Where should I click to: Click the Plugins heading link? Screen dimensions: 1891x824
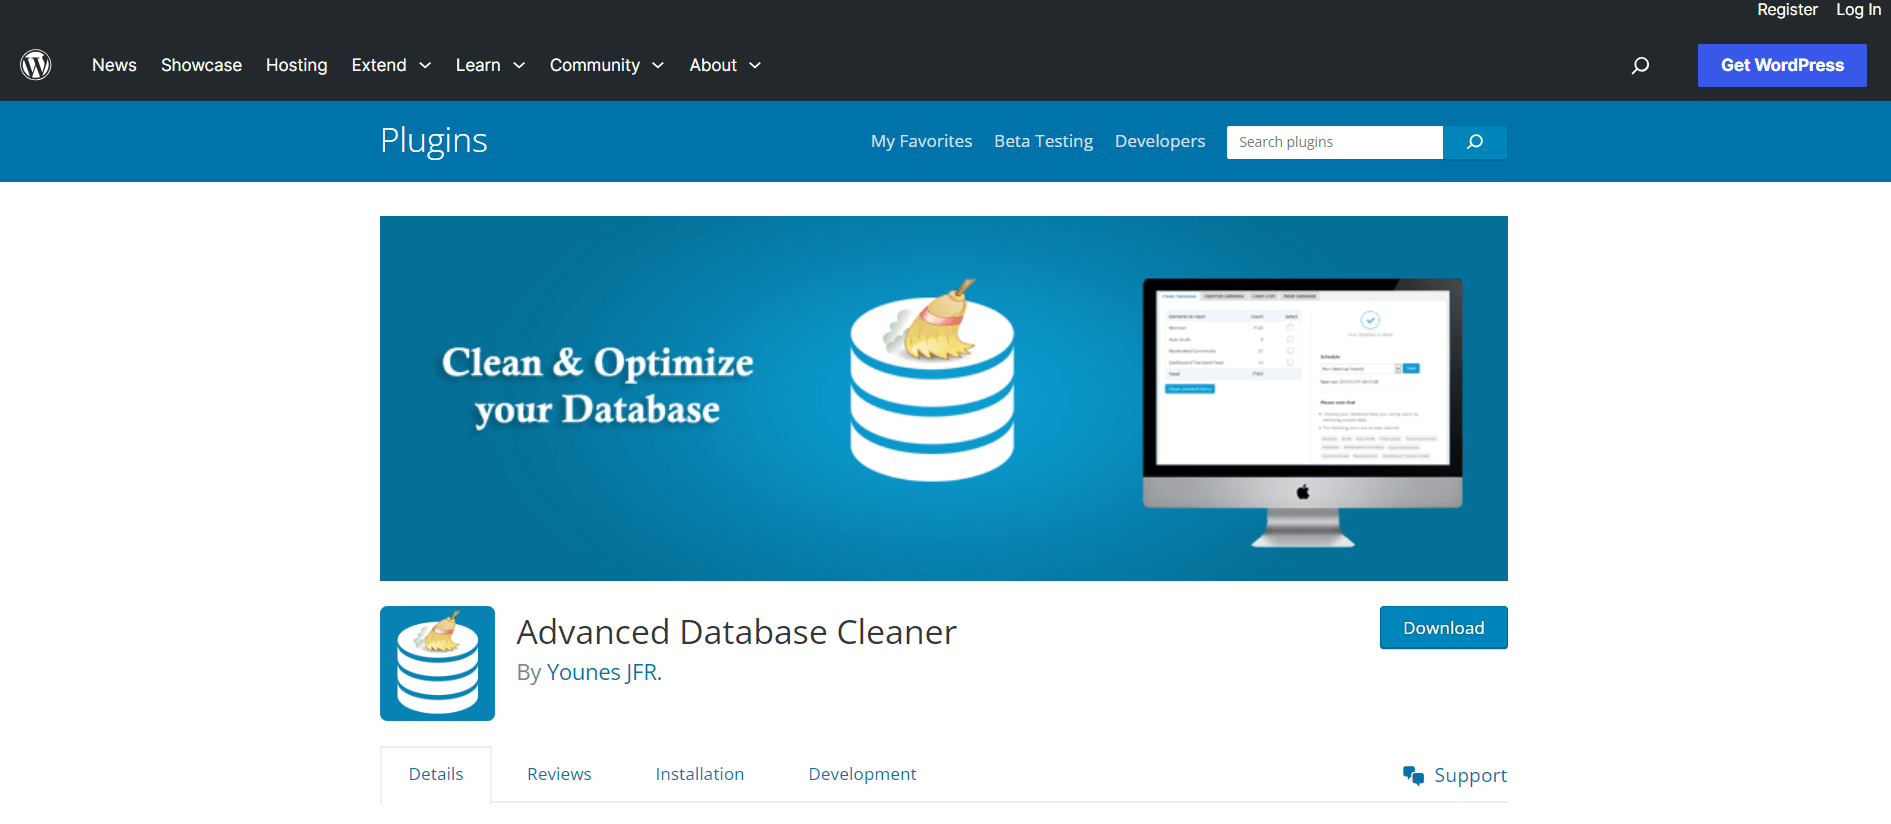(x=434, y=141)
